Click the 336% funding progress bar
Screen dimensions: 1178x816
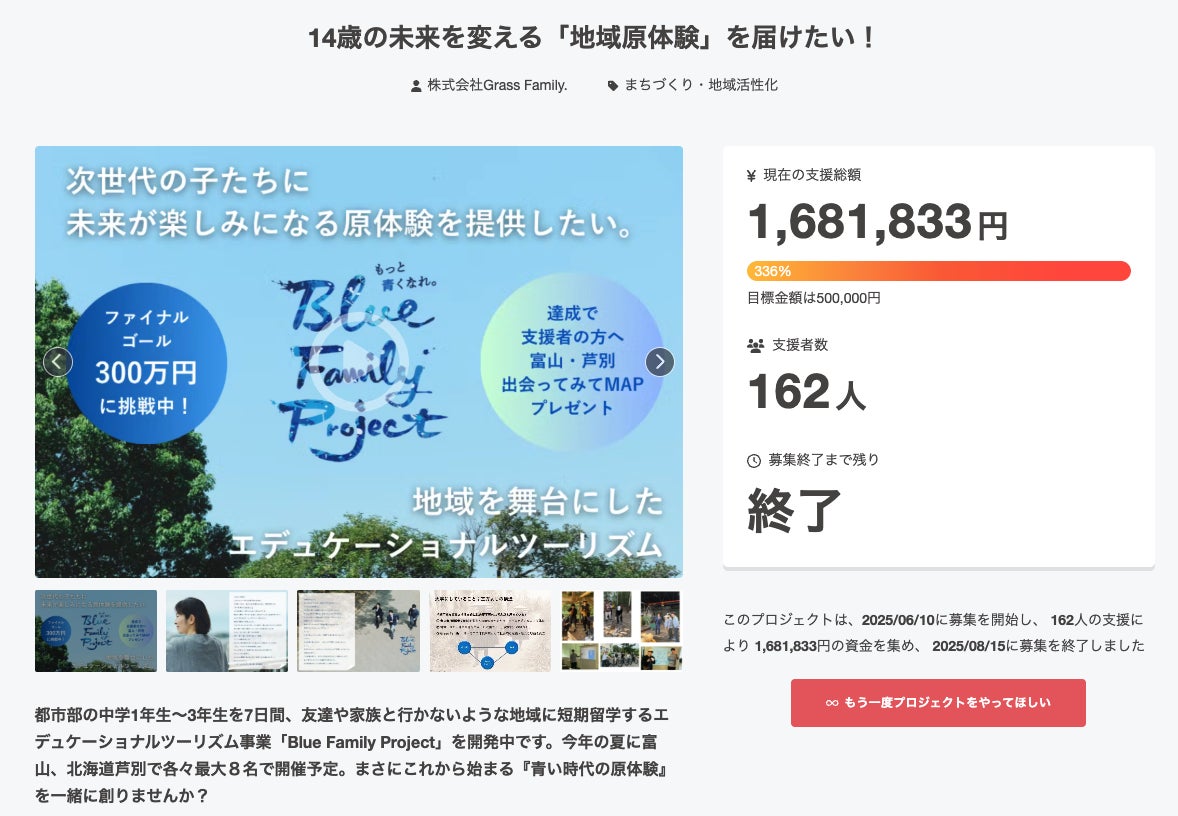(938, 271)
